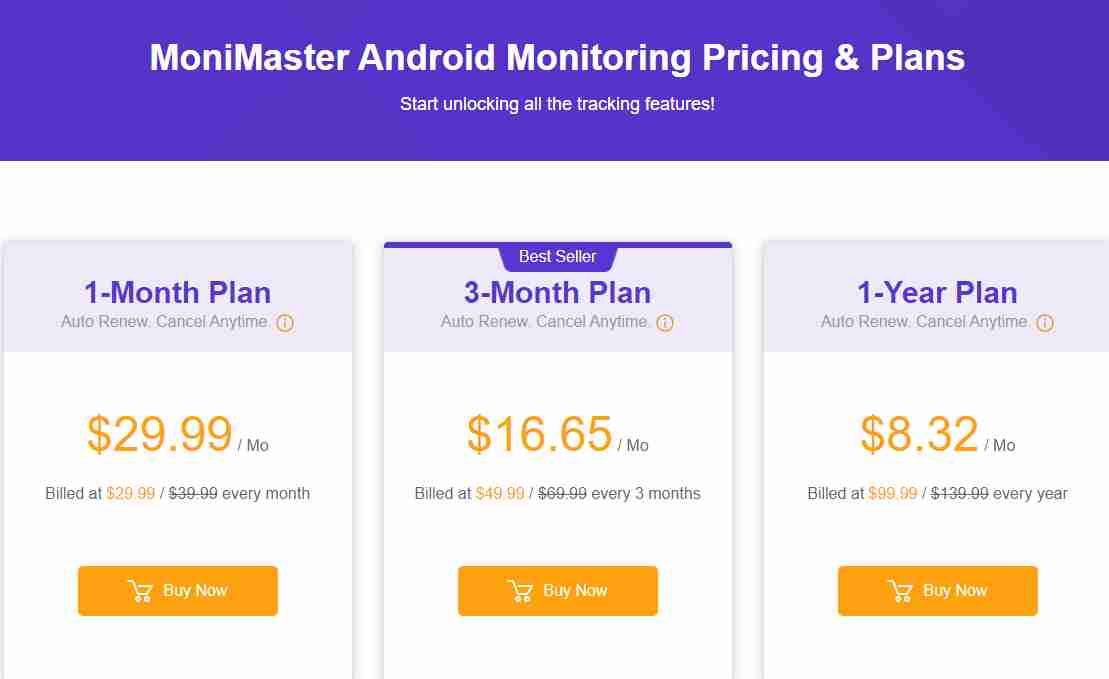This screenshot has width=1109, height=679.
Task: Click the crossed-out $69.99 price
Action: (562, 493)
